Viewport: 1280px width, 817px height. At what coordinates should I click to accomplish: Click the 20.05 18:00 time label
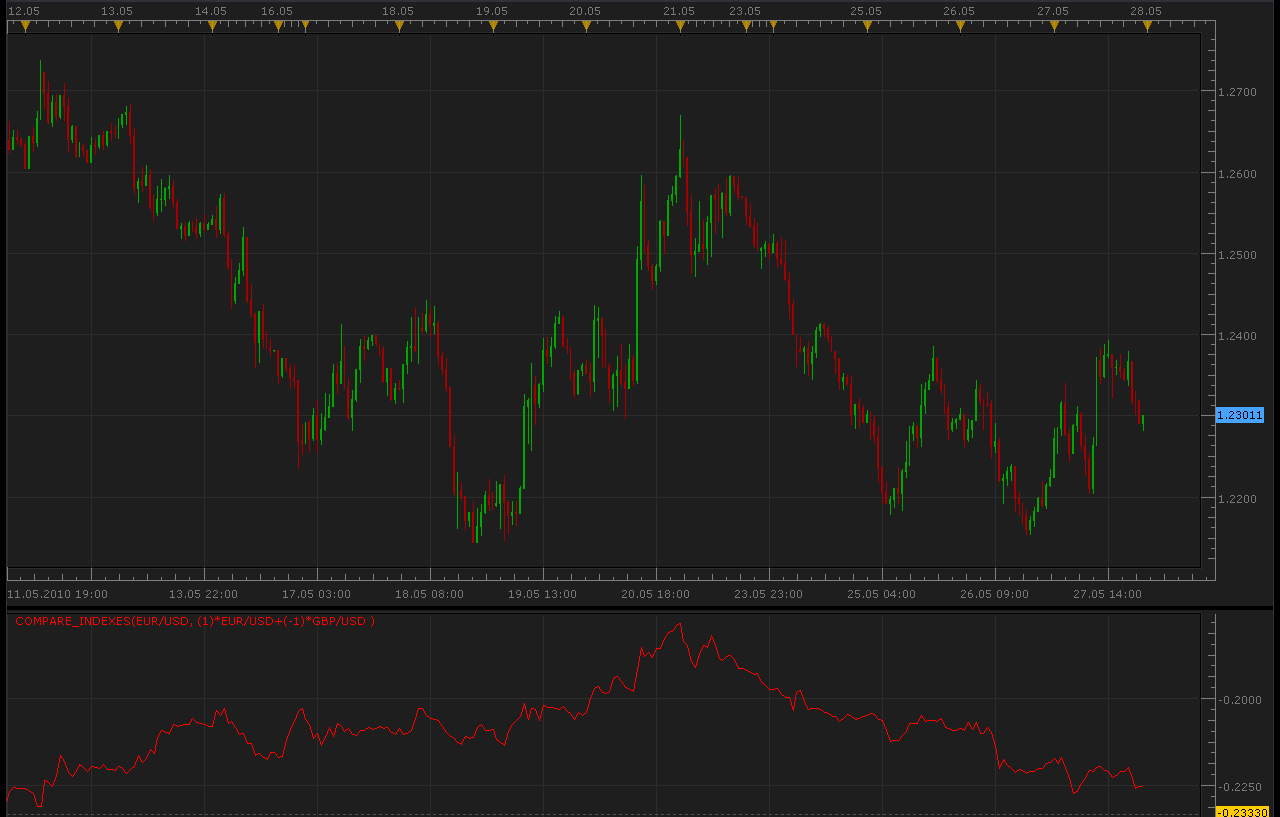click(655, 594)
